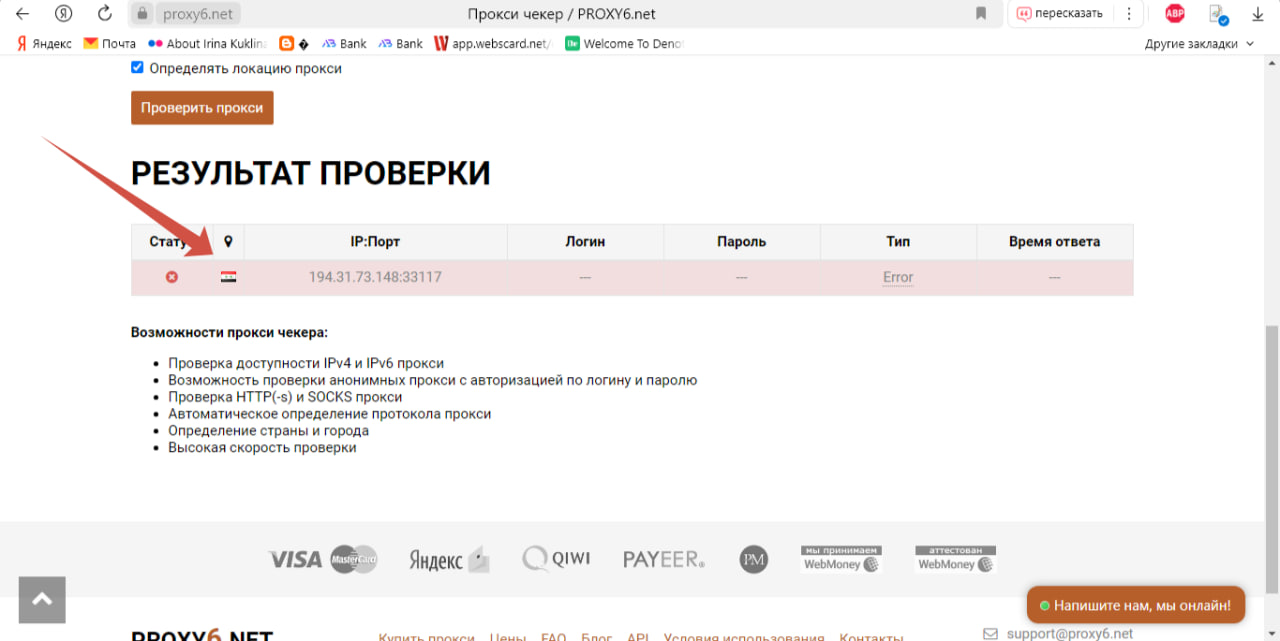Click the red error status icon in result row
The height and width of the screenshot is (641, 1280).
[x=172, y=277]
